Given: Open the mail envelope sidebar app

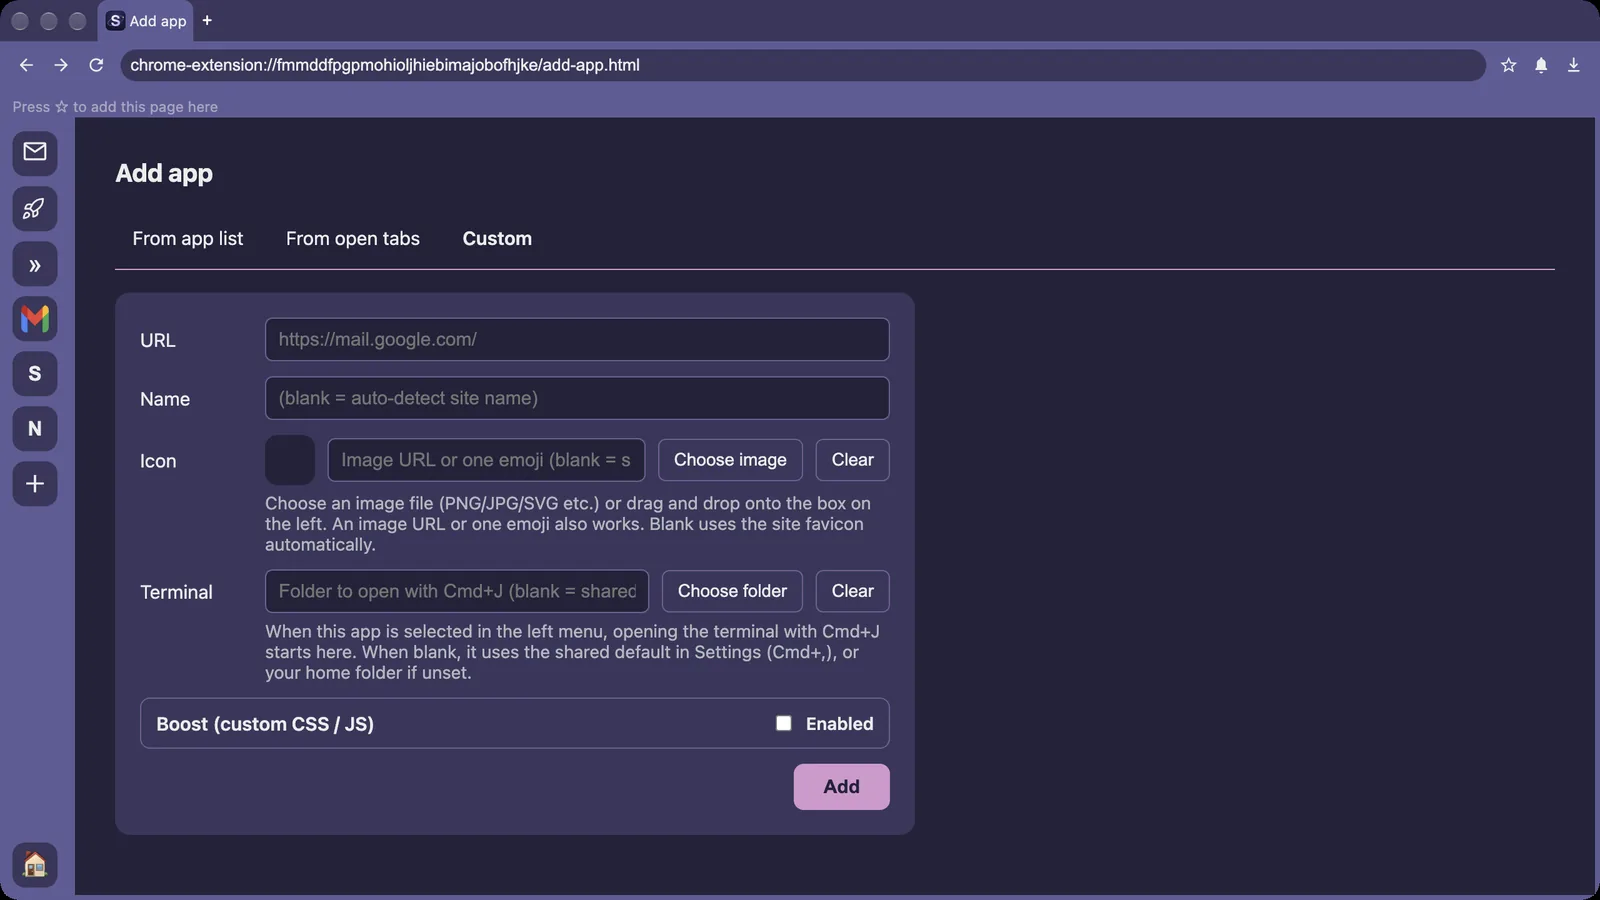Looking at the screenshot, I should click(35, 152).
